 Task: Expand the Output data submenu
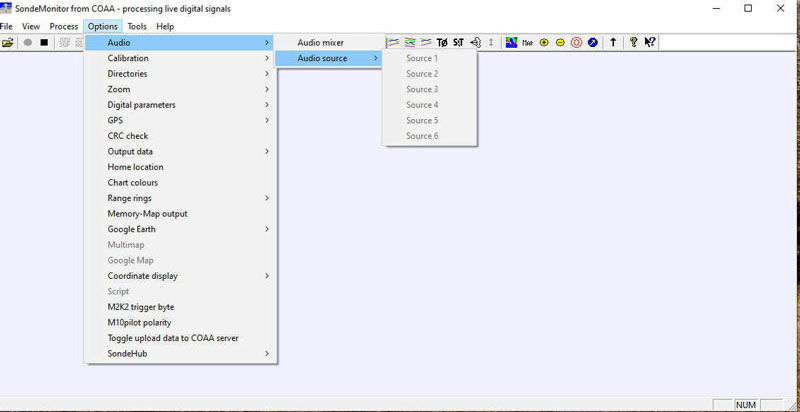pyautogui.click(x=180, y=151)
